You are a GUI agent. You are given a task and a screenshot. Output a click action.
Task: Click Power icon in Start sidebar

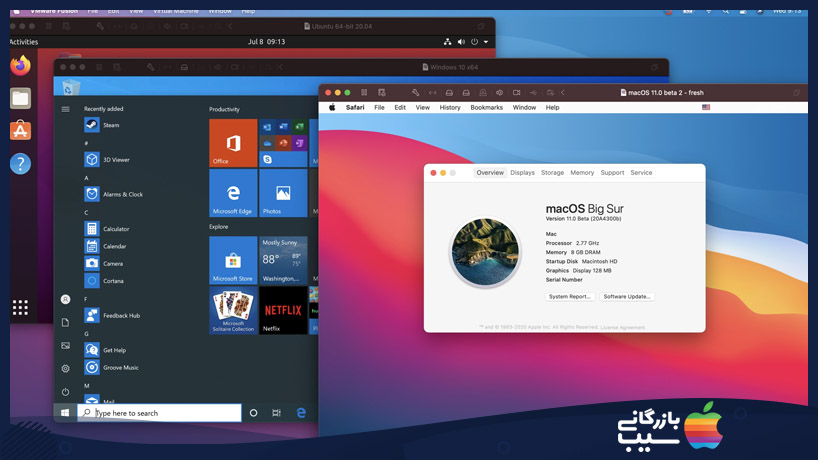[65, 392]
